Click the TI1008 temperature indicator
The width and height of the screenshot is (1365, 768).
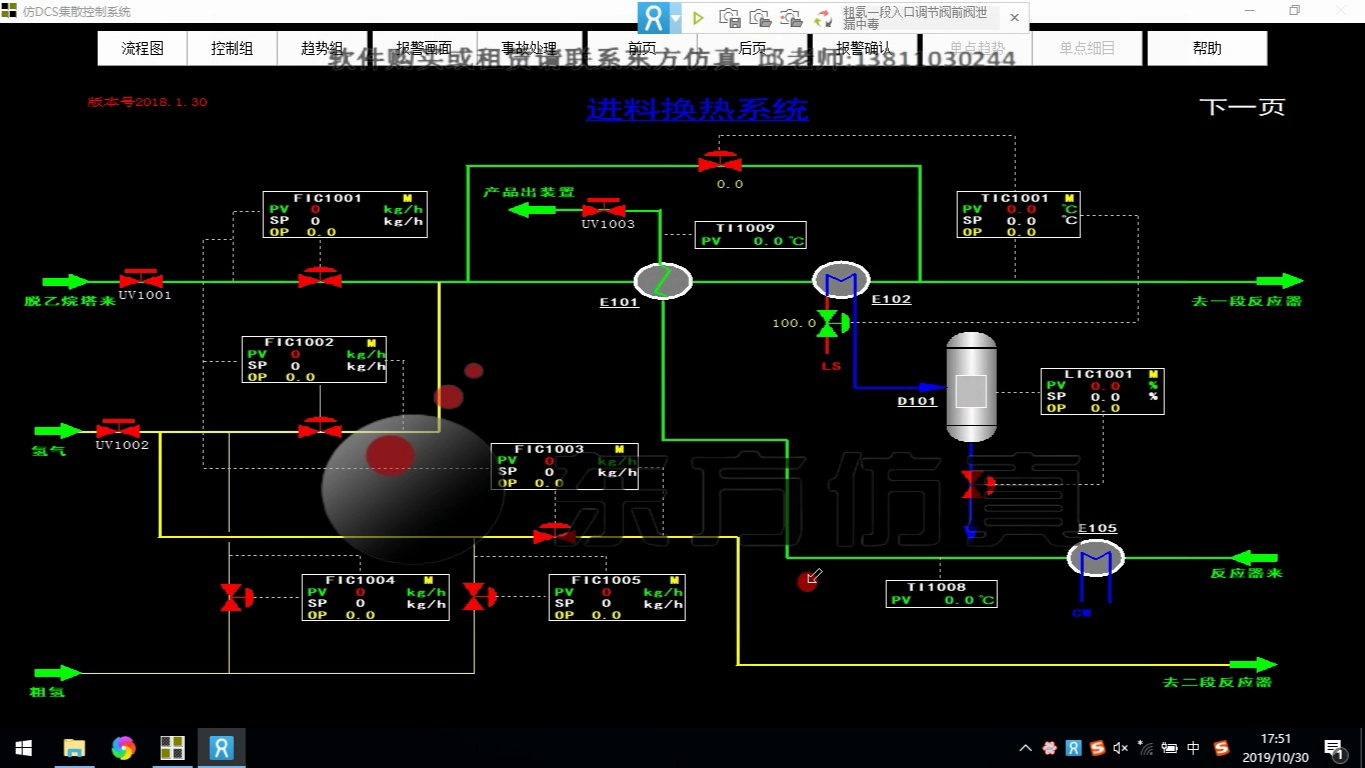pyautogui.click(x=941, y=594)
